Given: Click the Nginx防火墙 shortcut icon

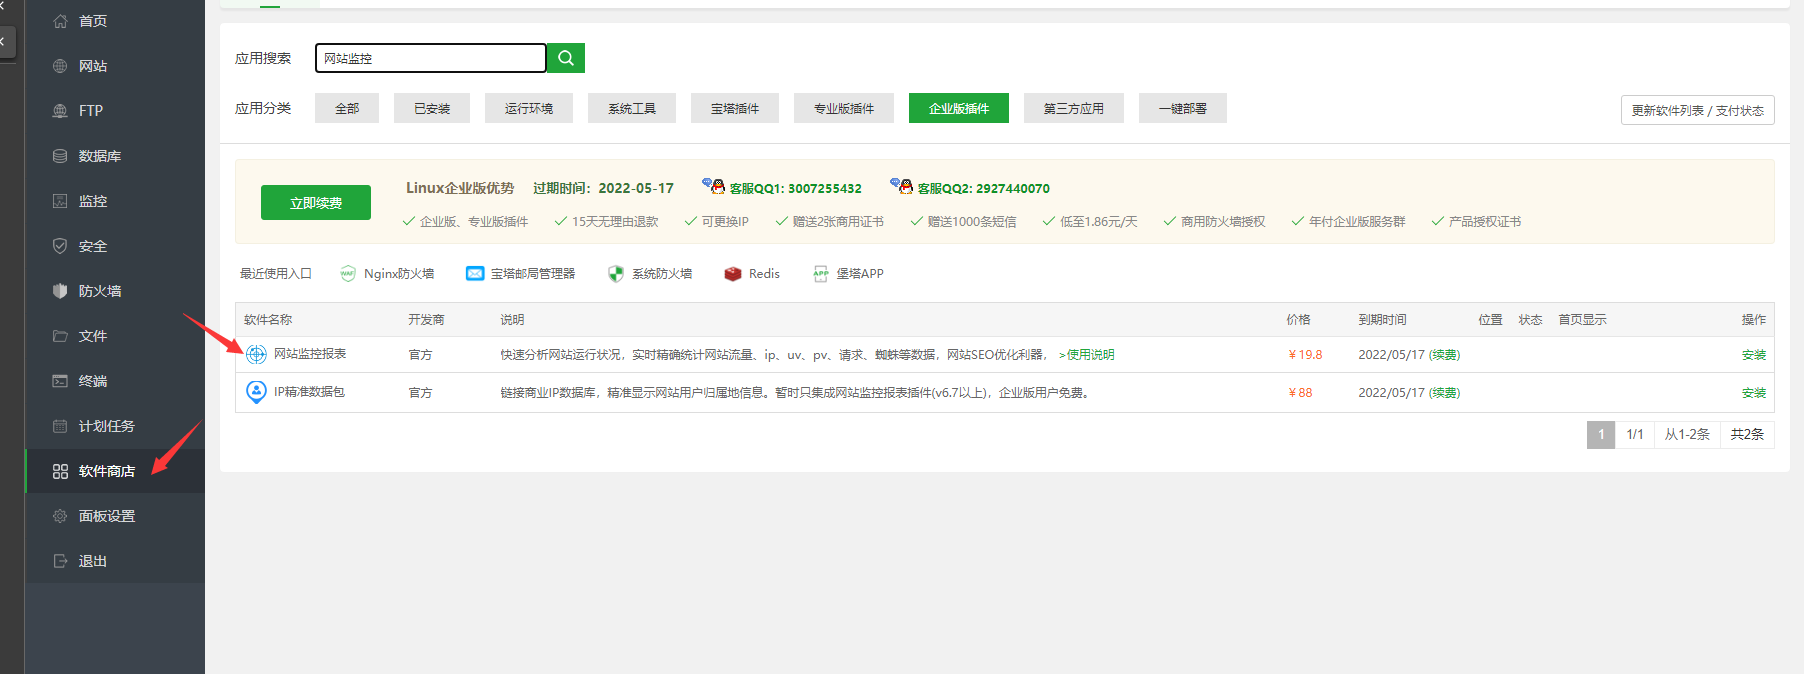Looking at the screenshot, I should click(348, 274).
